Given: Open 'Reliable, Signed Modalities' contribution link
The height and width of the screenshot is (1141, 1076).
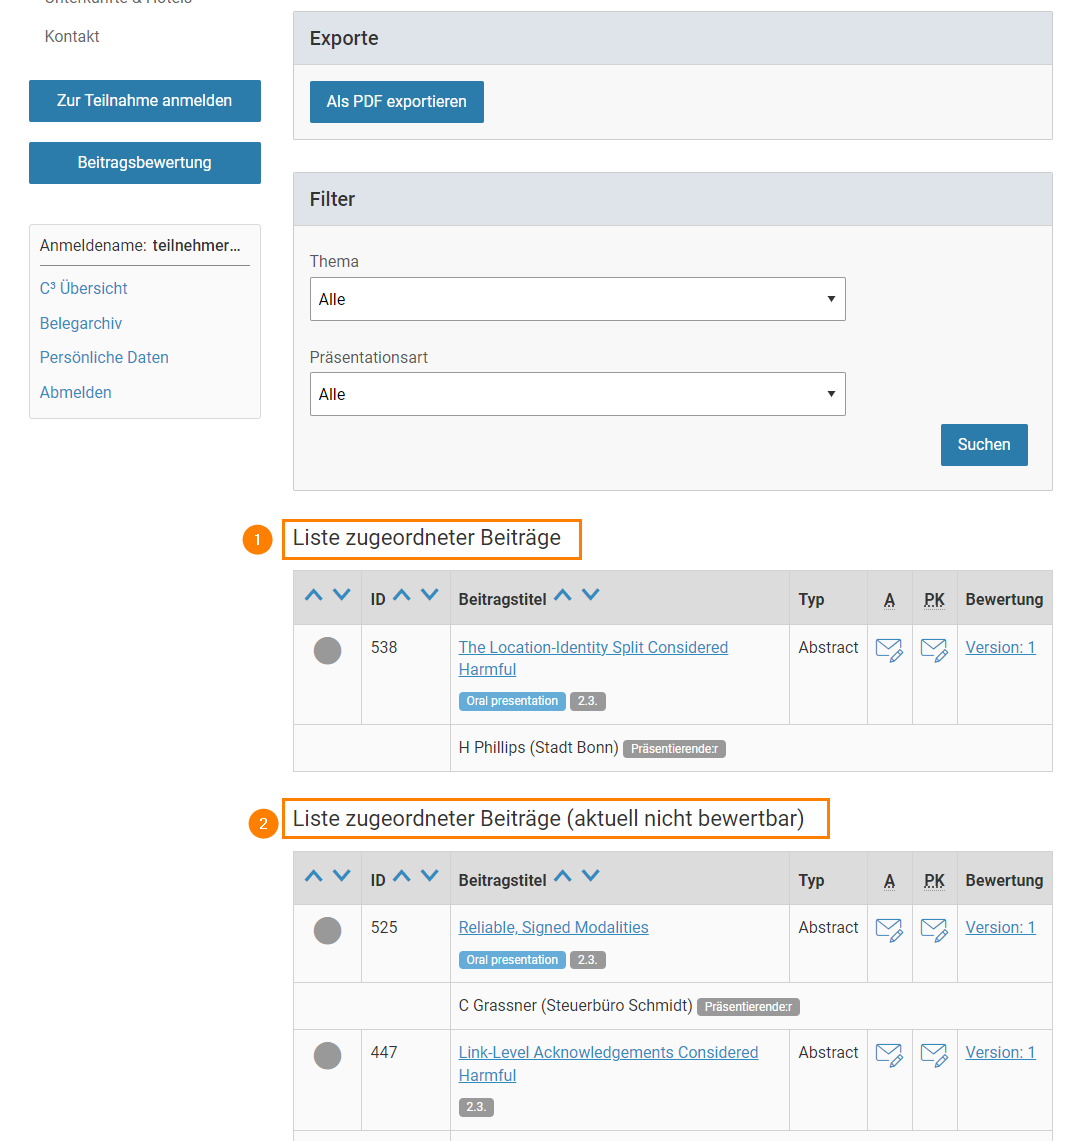Looking at the screenshot, I should (553, 927).
